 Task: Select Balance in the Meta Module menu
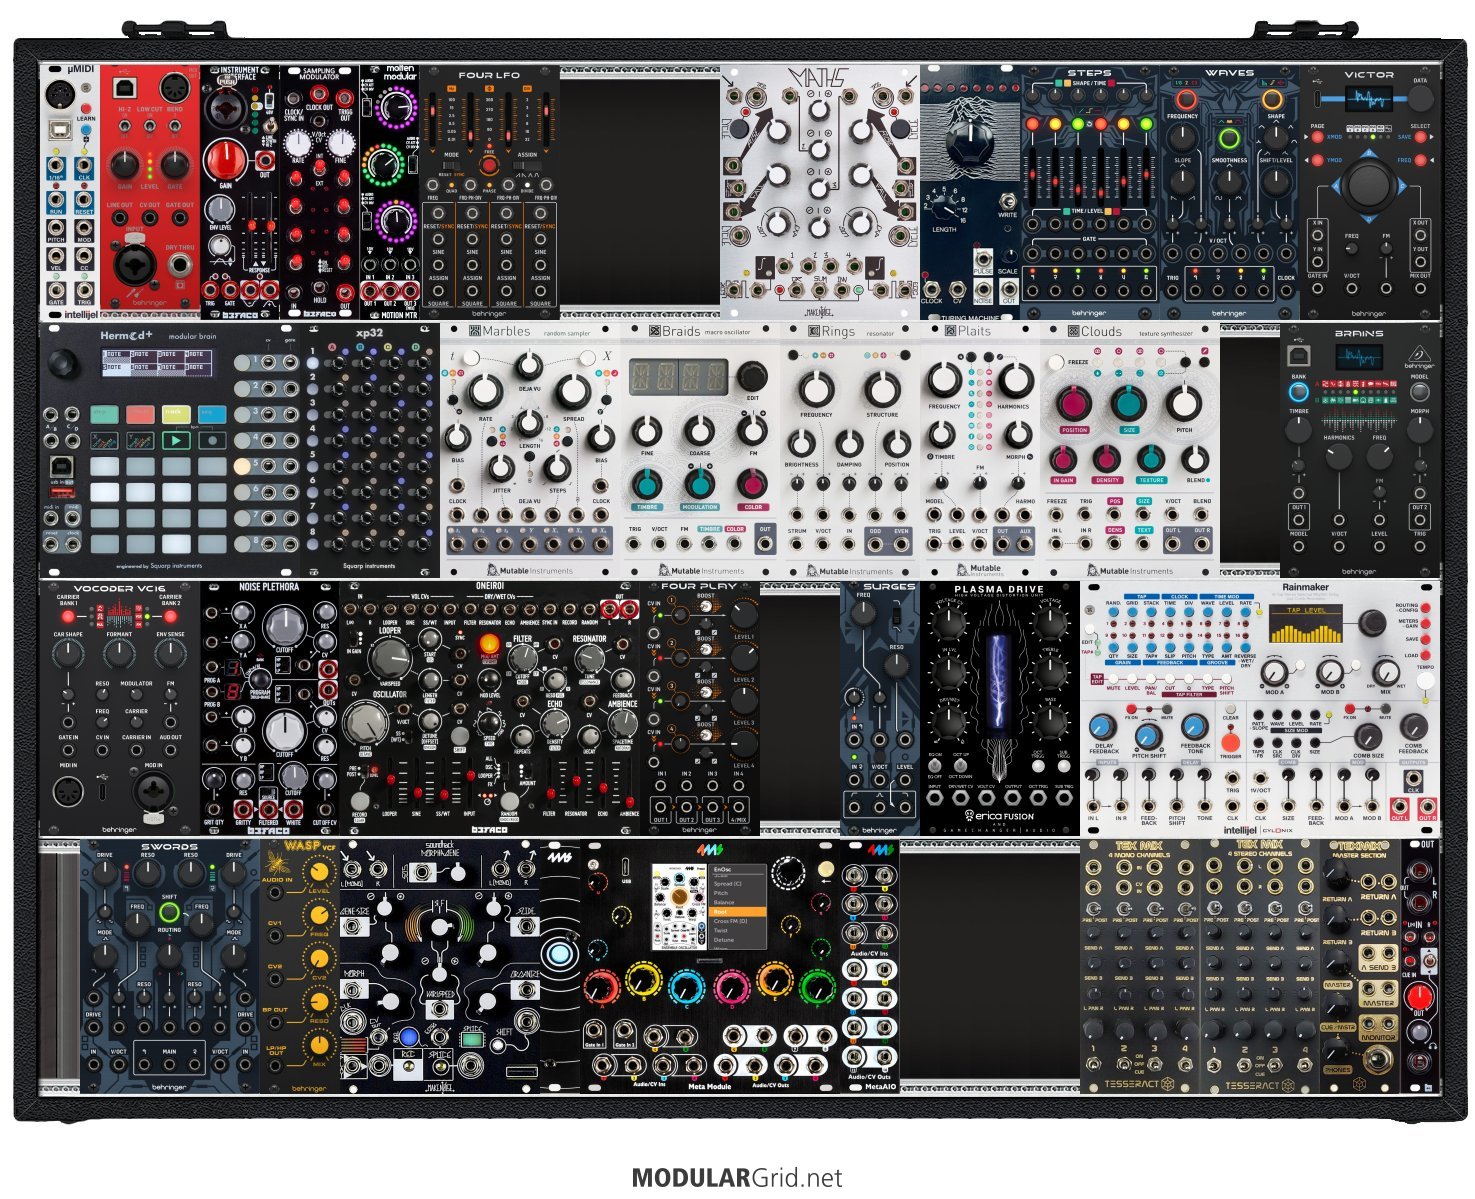tap(724, 902)
